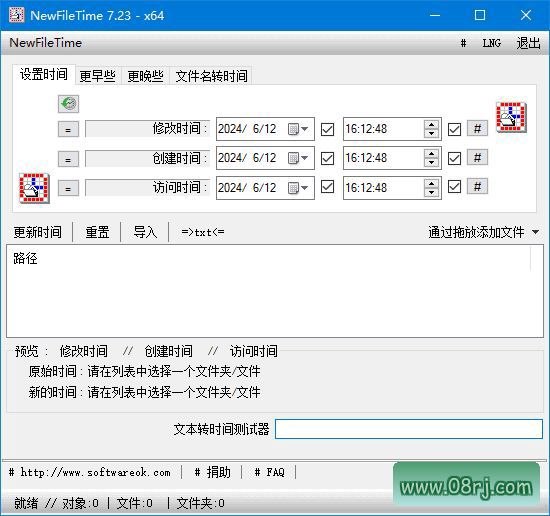The width and height of the screenshot is (550, 516).
Task: Click the # button in the 创建时间 row
Action: tap(477, 158)
